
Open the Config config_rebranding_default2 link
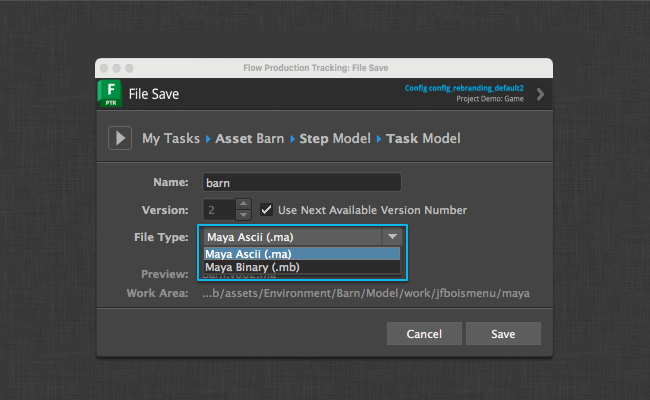click(x=464, y=88)
